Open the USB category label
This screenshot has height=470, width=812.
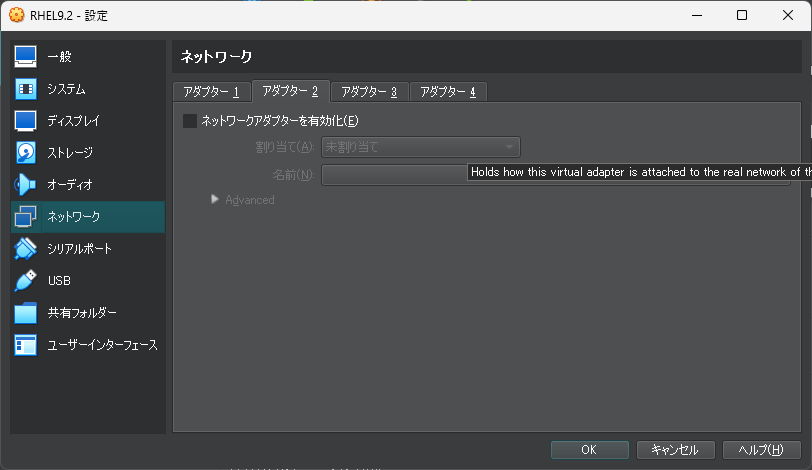59,281
